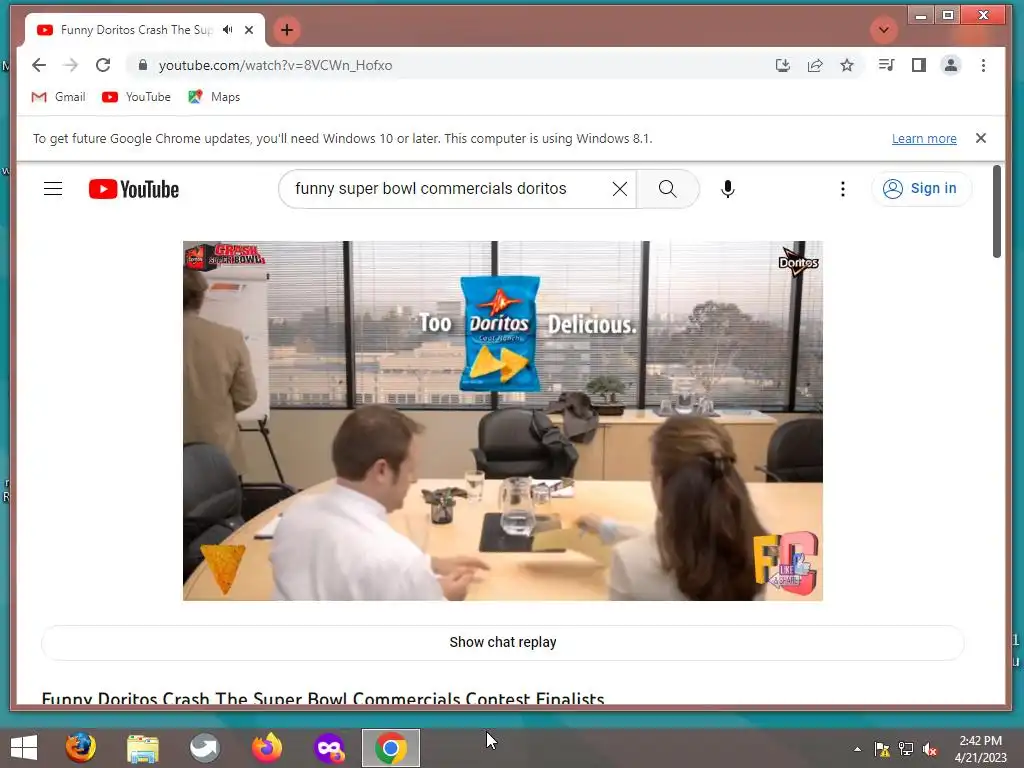Launch the gray bird taskbar app
Viewport: 1024px width, 768px height.
[x=204, y=748]
